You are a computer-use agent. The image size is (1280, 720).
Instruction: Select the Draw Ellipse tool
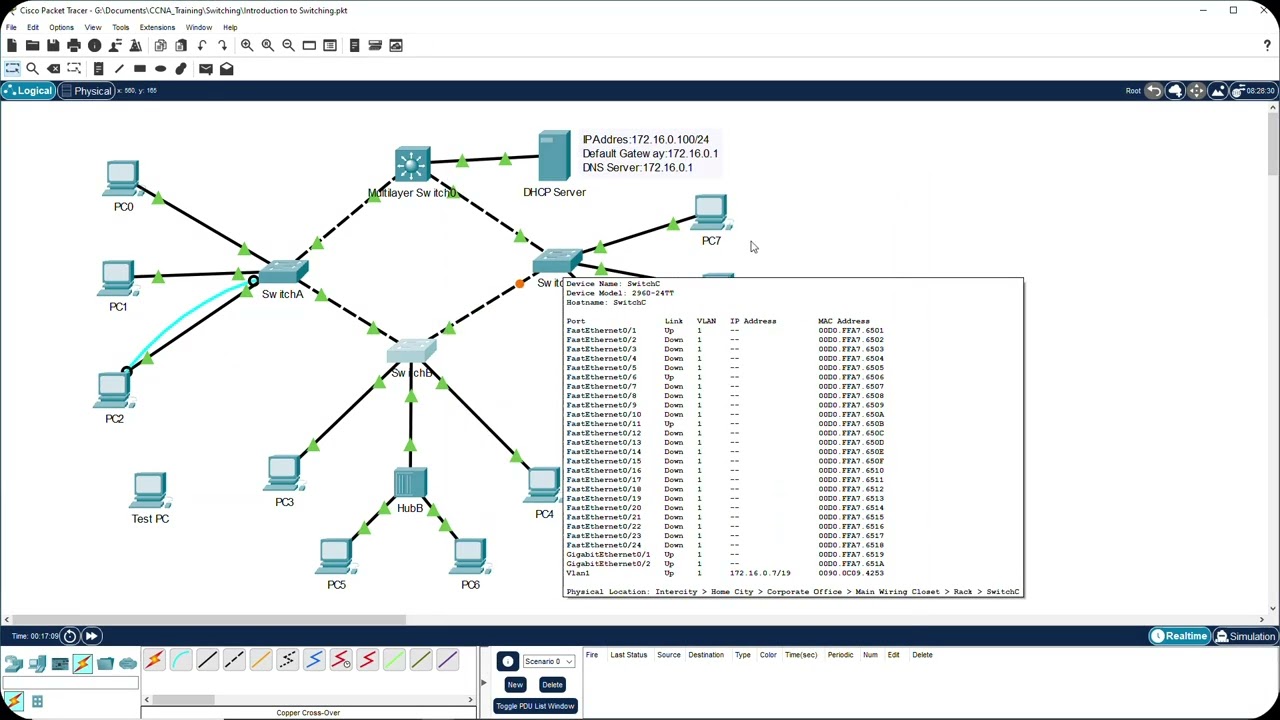(160, 69)
